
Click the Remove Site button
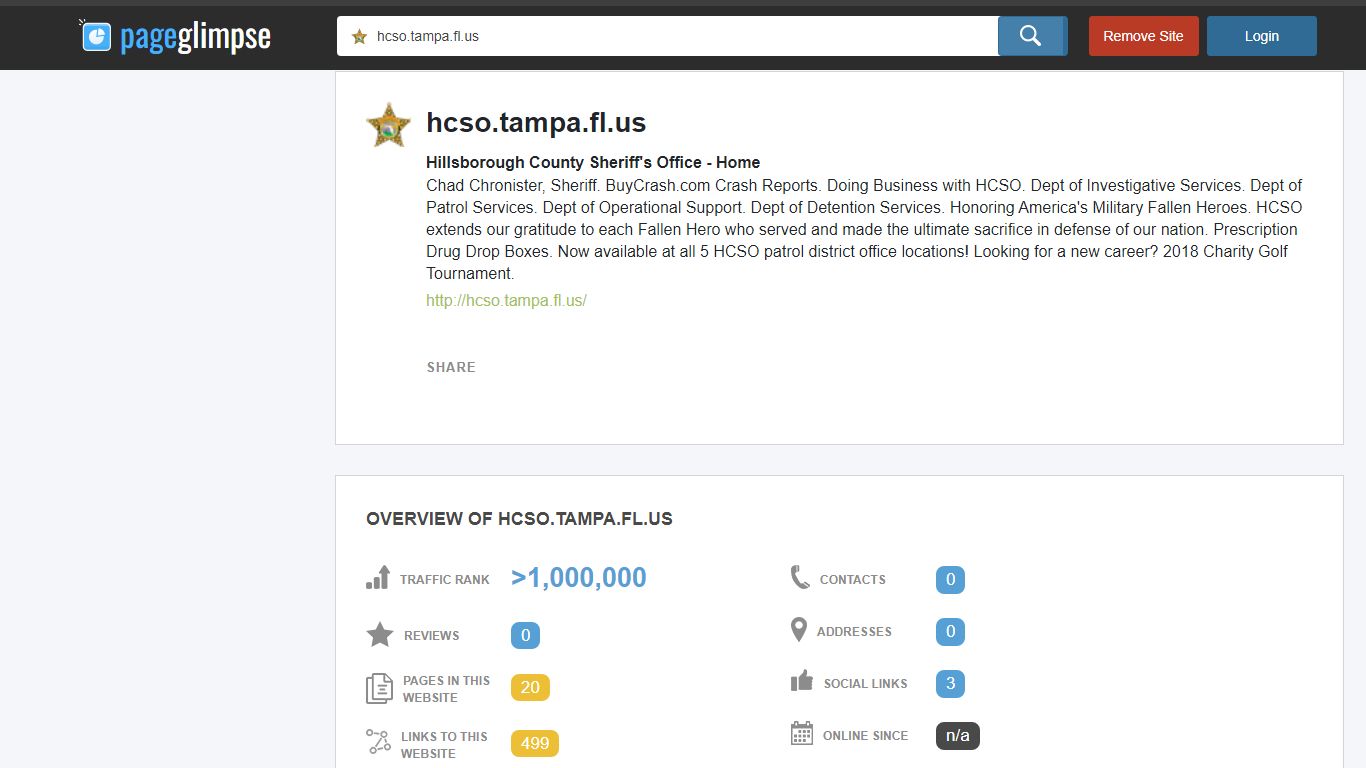(1143, 36)
